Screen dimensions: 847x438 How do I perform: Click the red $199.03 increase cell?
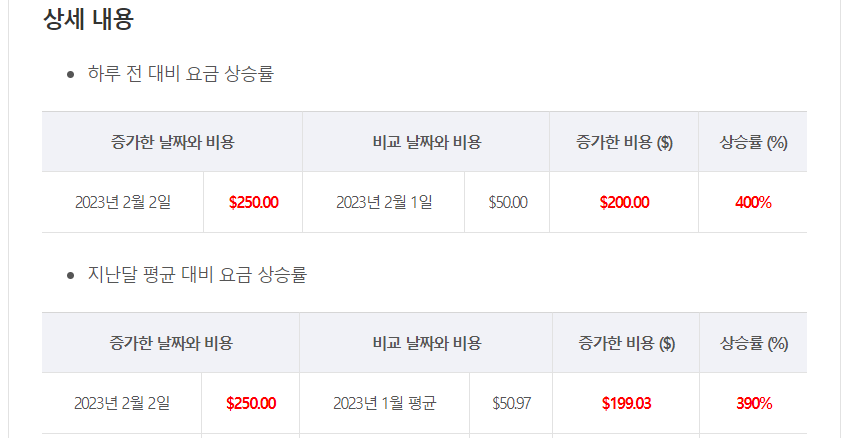626,403
